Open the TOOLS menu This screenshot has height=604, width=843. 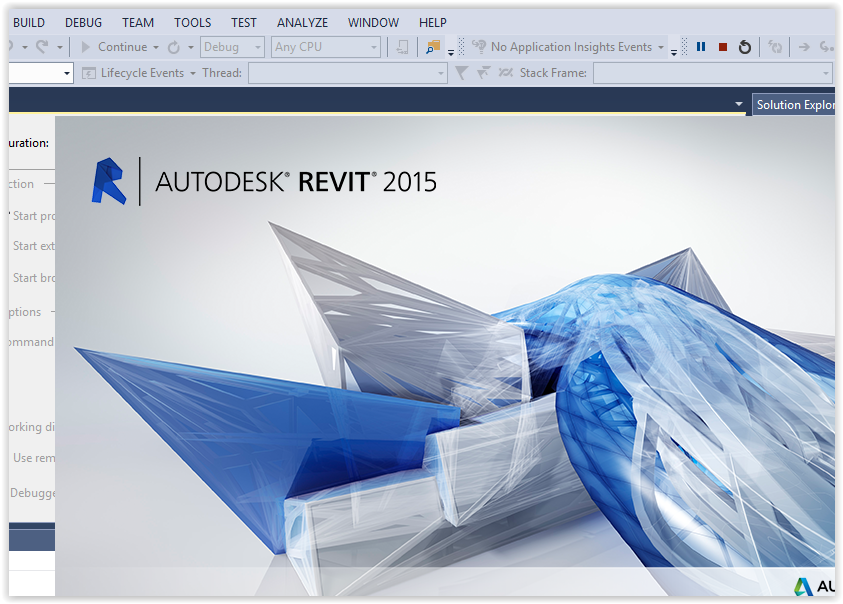[x=192, y=23]
